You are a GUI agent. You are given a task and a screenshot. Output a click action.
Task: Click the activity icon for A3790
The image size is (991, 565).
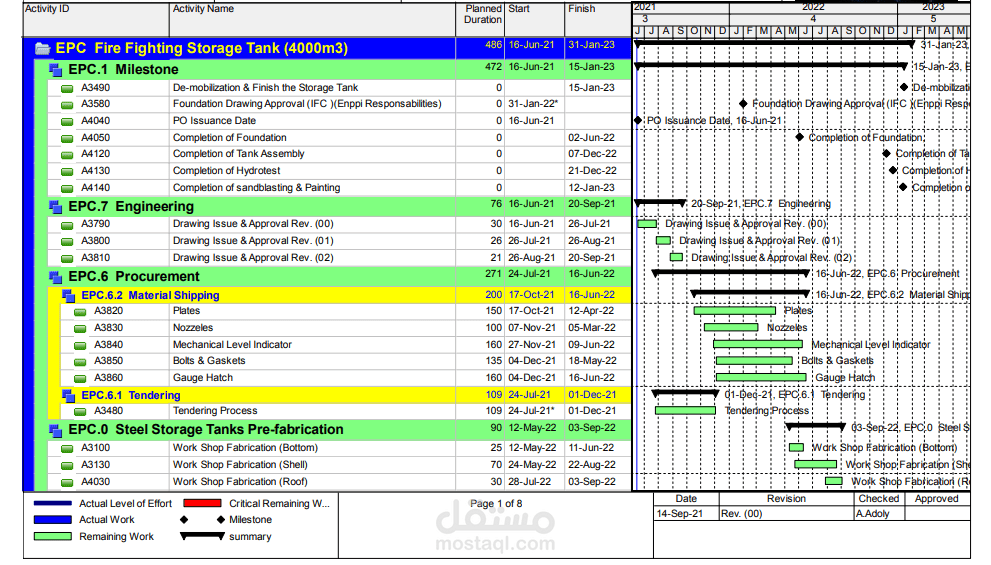tap(67, 225)
